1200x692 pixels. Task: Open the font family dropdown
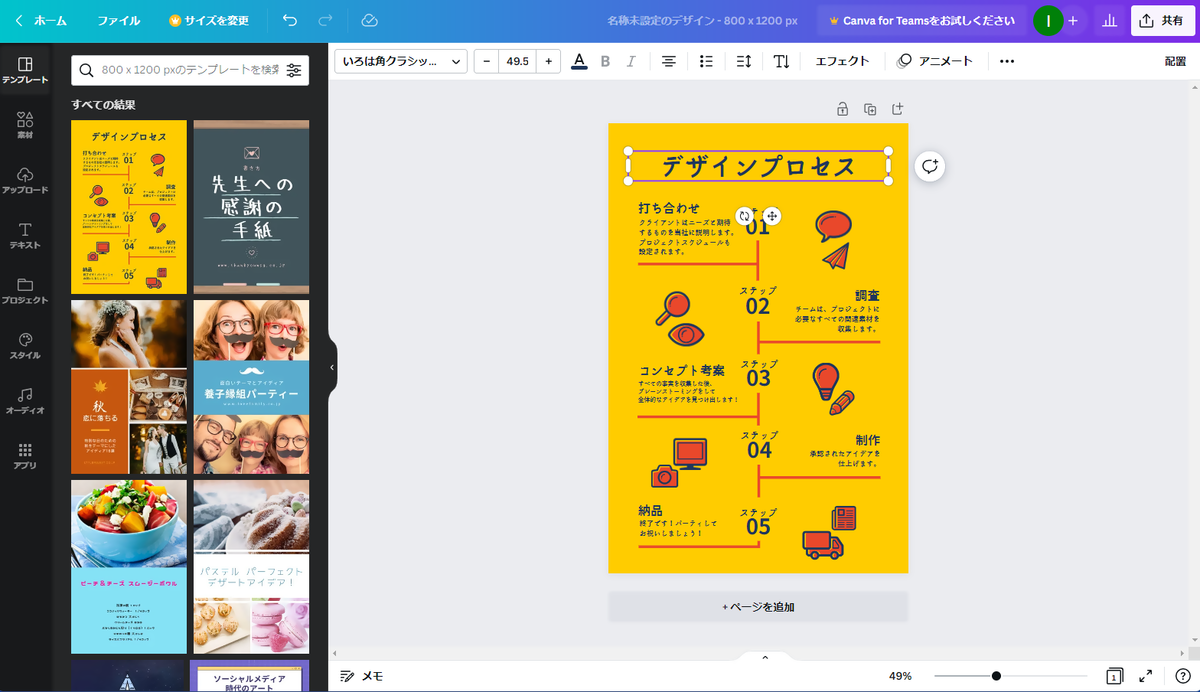tap(401, 61)
